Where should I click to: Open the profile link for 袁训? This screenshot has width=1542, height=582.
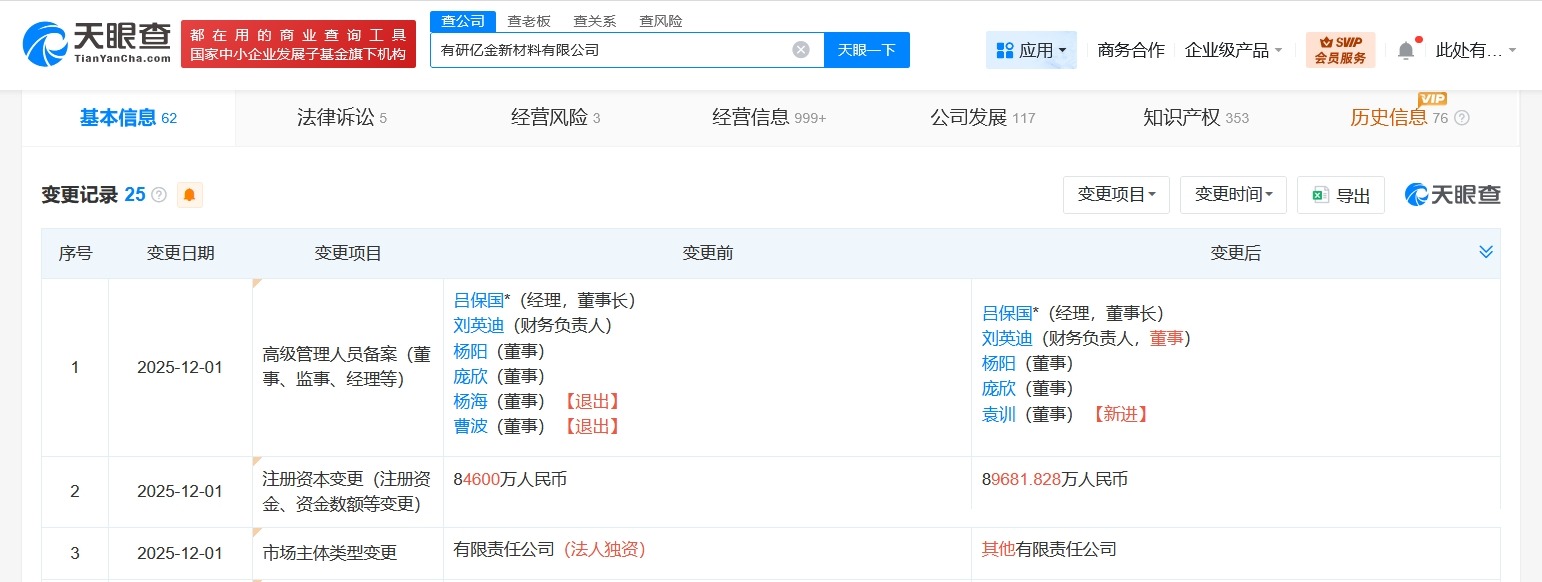tap(998, 414)
